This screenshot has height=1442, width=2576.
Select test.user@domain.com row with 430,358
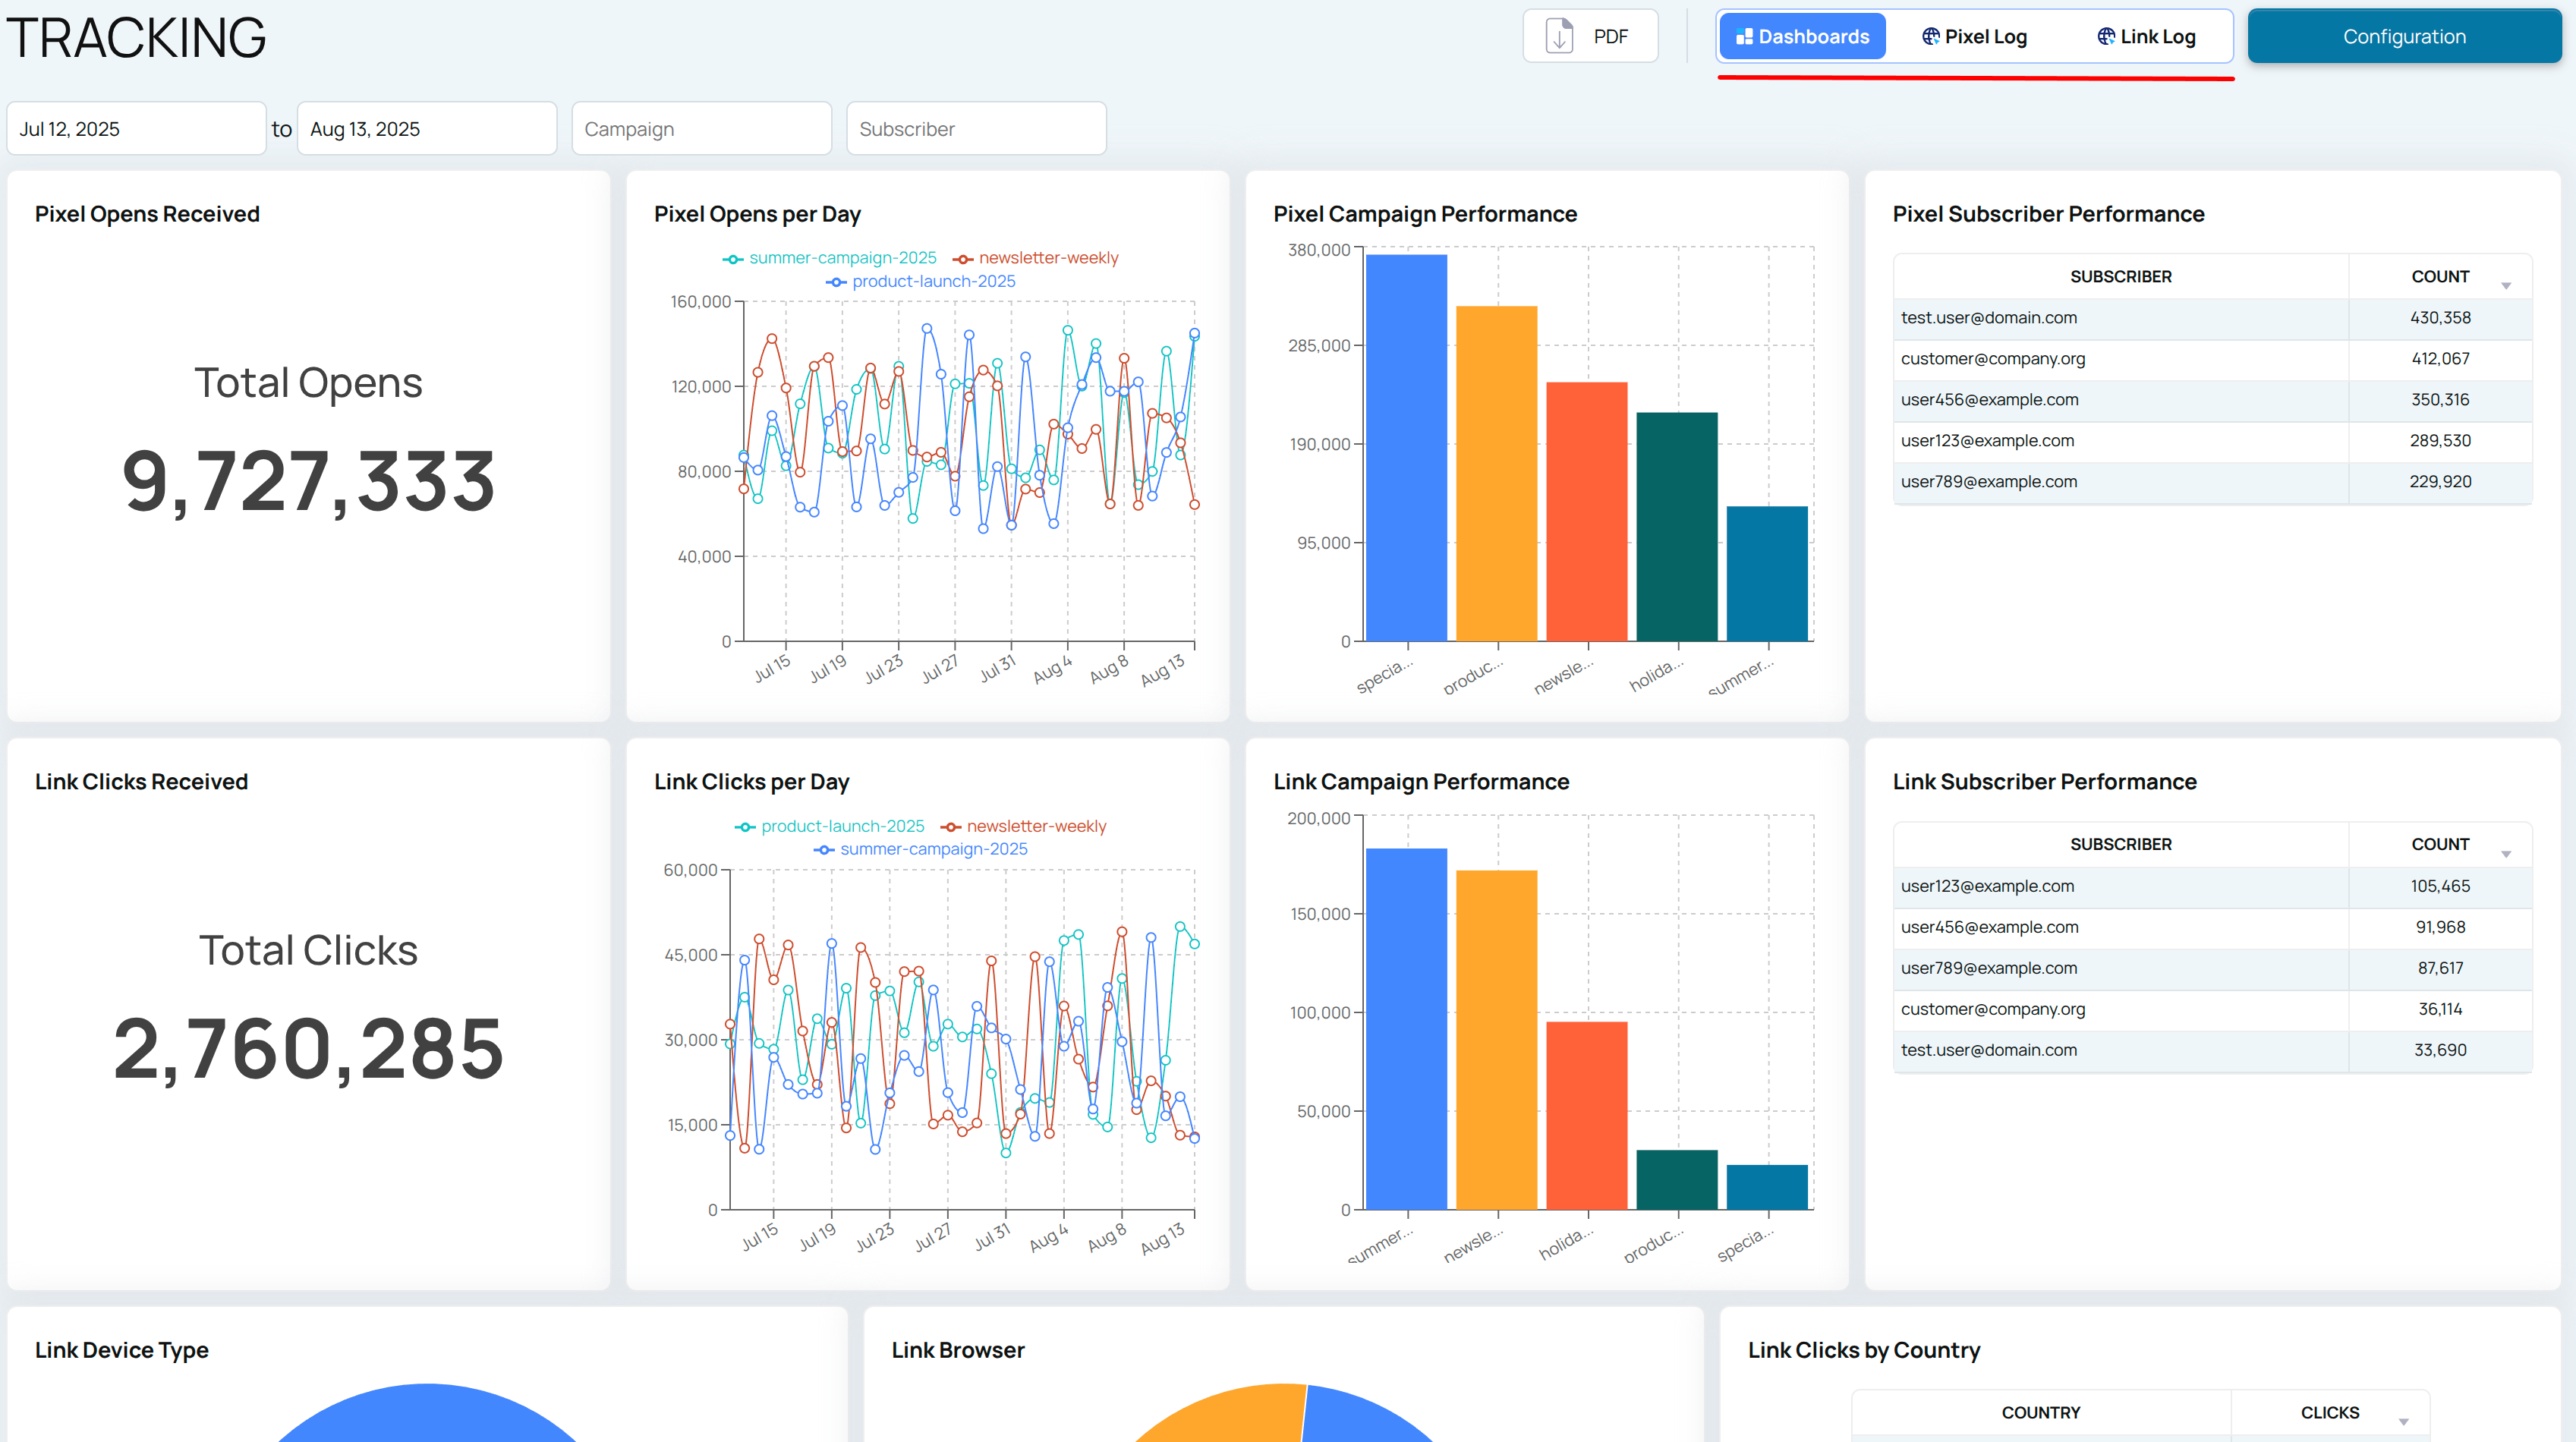tap(2212, 318)
